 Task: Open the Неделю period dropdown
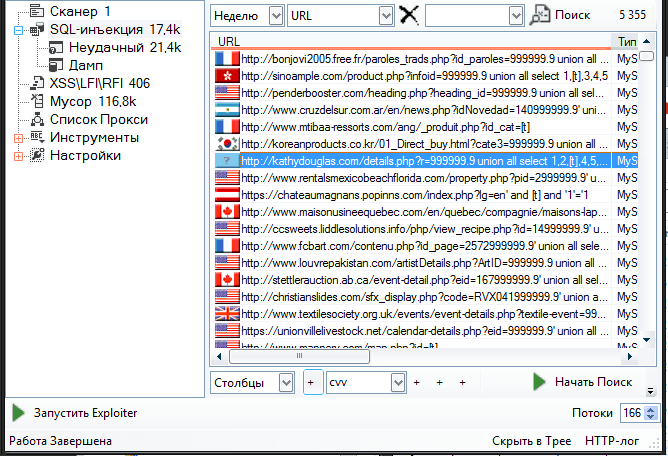pos(276,16)
